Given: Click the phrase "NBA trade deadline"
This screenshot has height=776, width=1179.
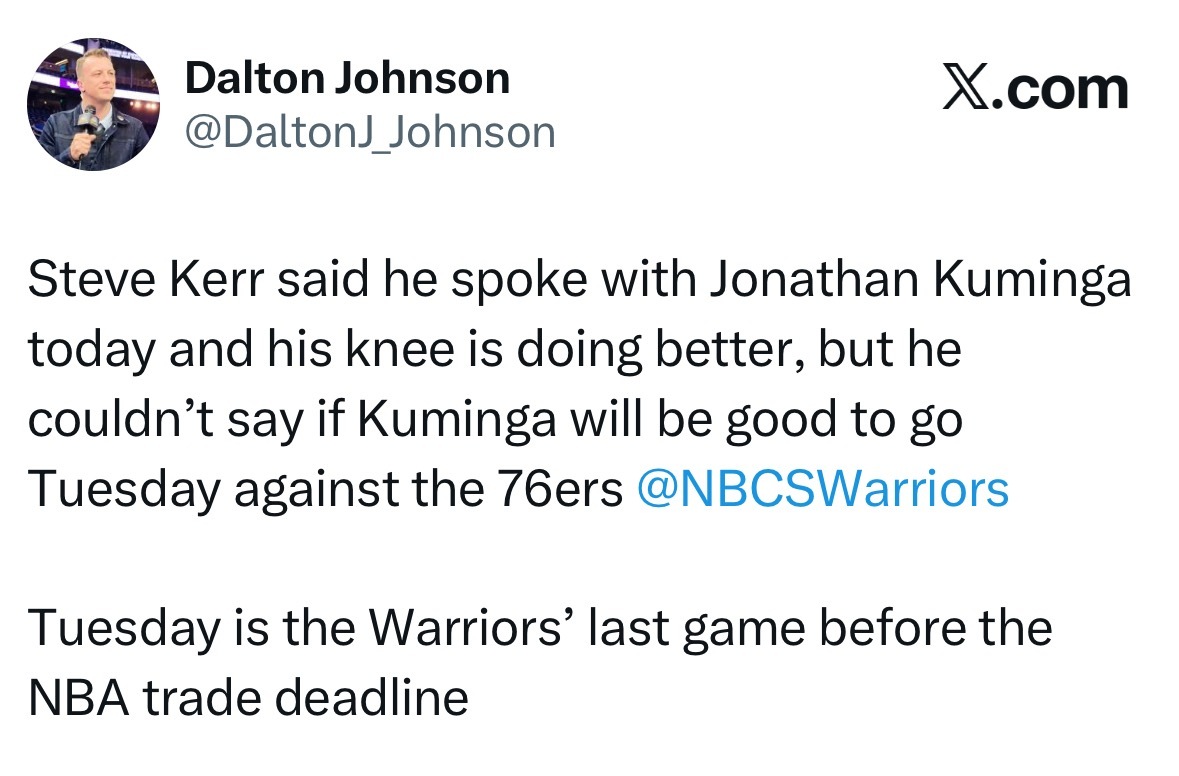Looking at the screenshot, I should click(248, 698).
